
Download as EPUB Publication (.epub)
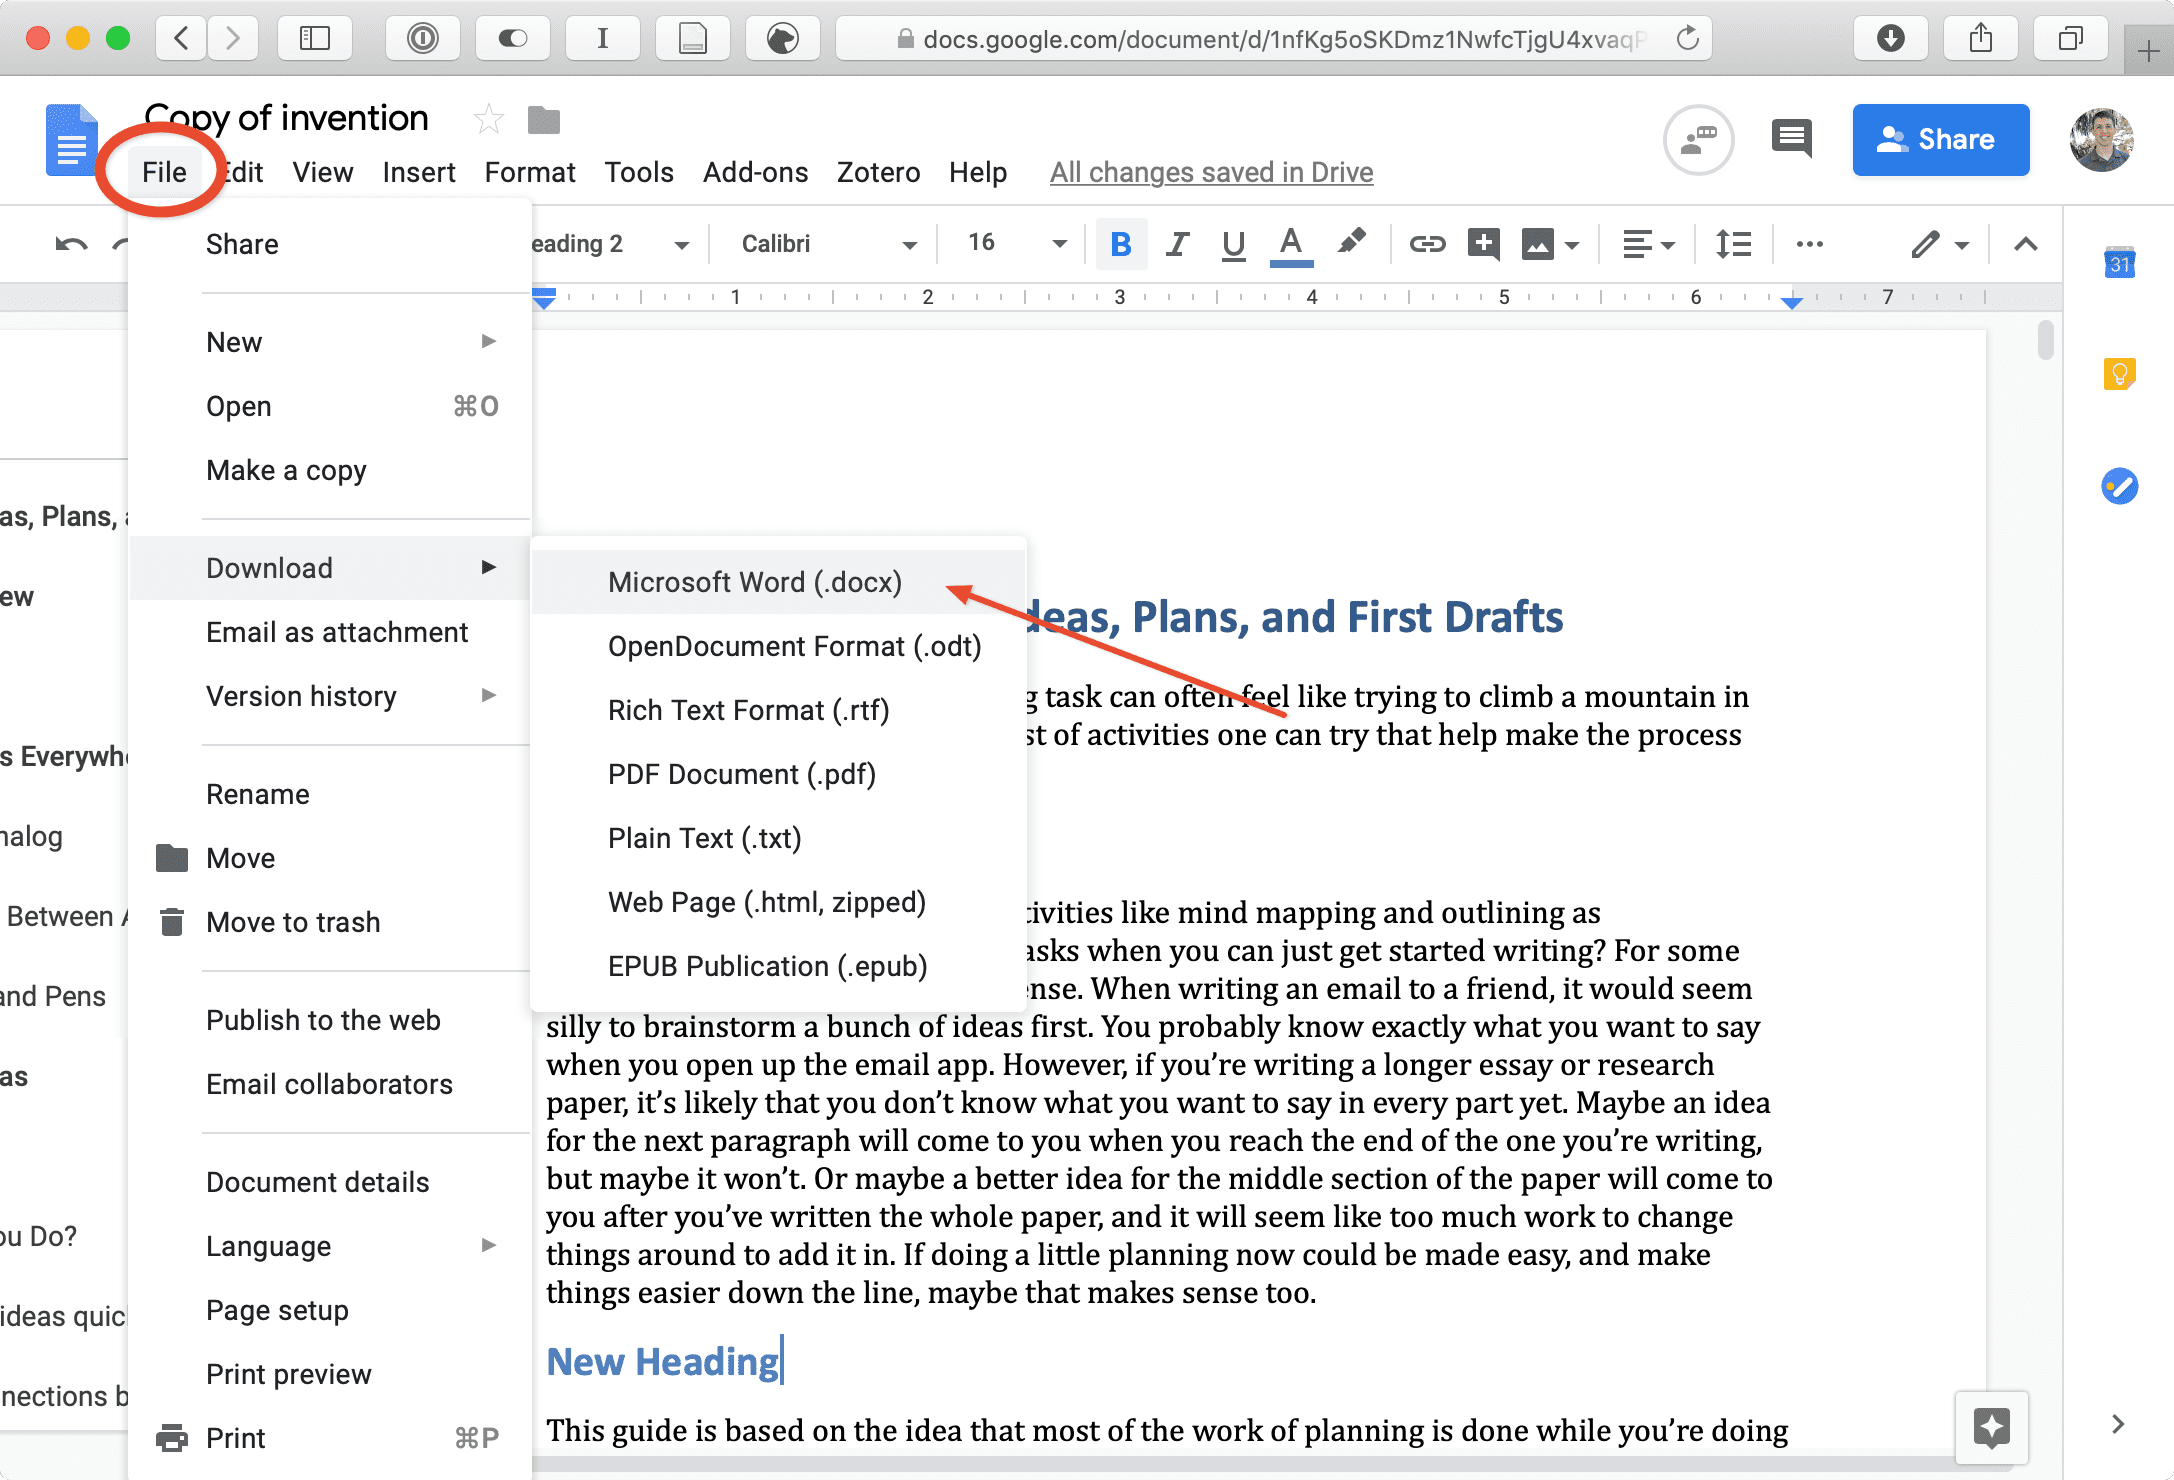tap(778, 966)
